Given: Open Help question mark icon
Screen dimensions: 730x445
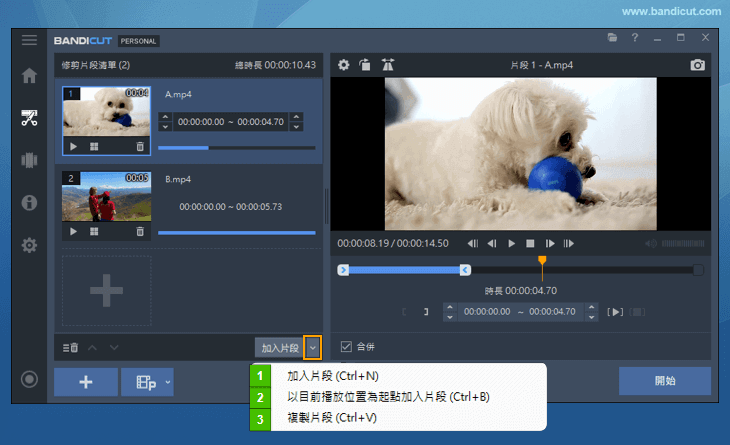Looking at the screenshot, I should click(x=635, y=38).
